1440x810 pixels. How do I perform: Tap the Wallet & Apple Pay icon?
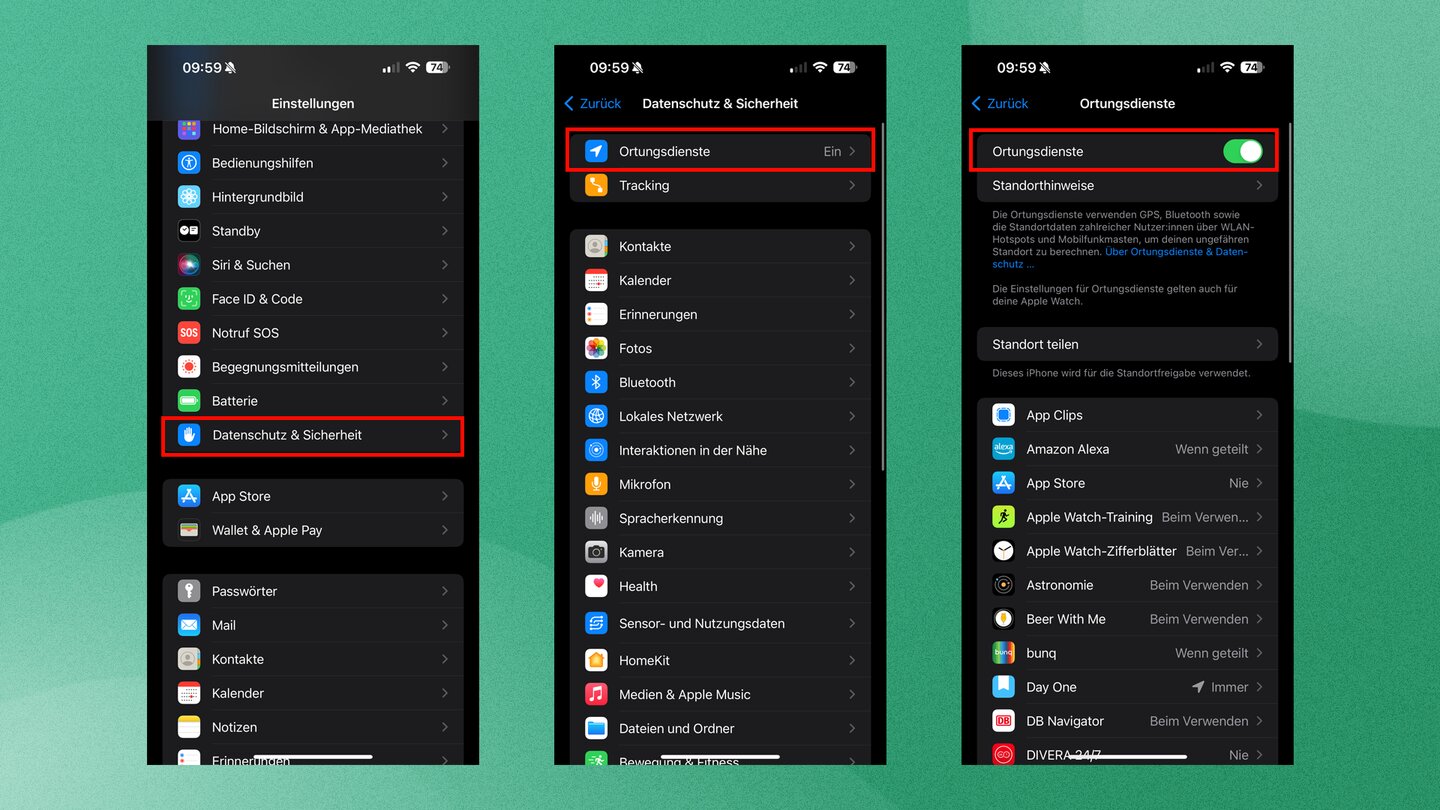point(189,531)
